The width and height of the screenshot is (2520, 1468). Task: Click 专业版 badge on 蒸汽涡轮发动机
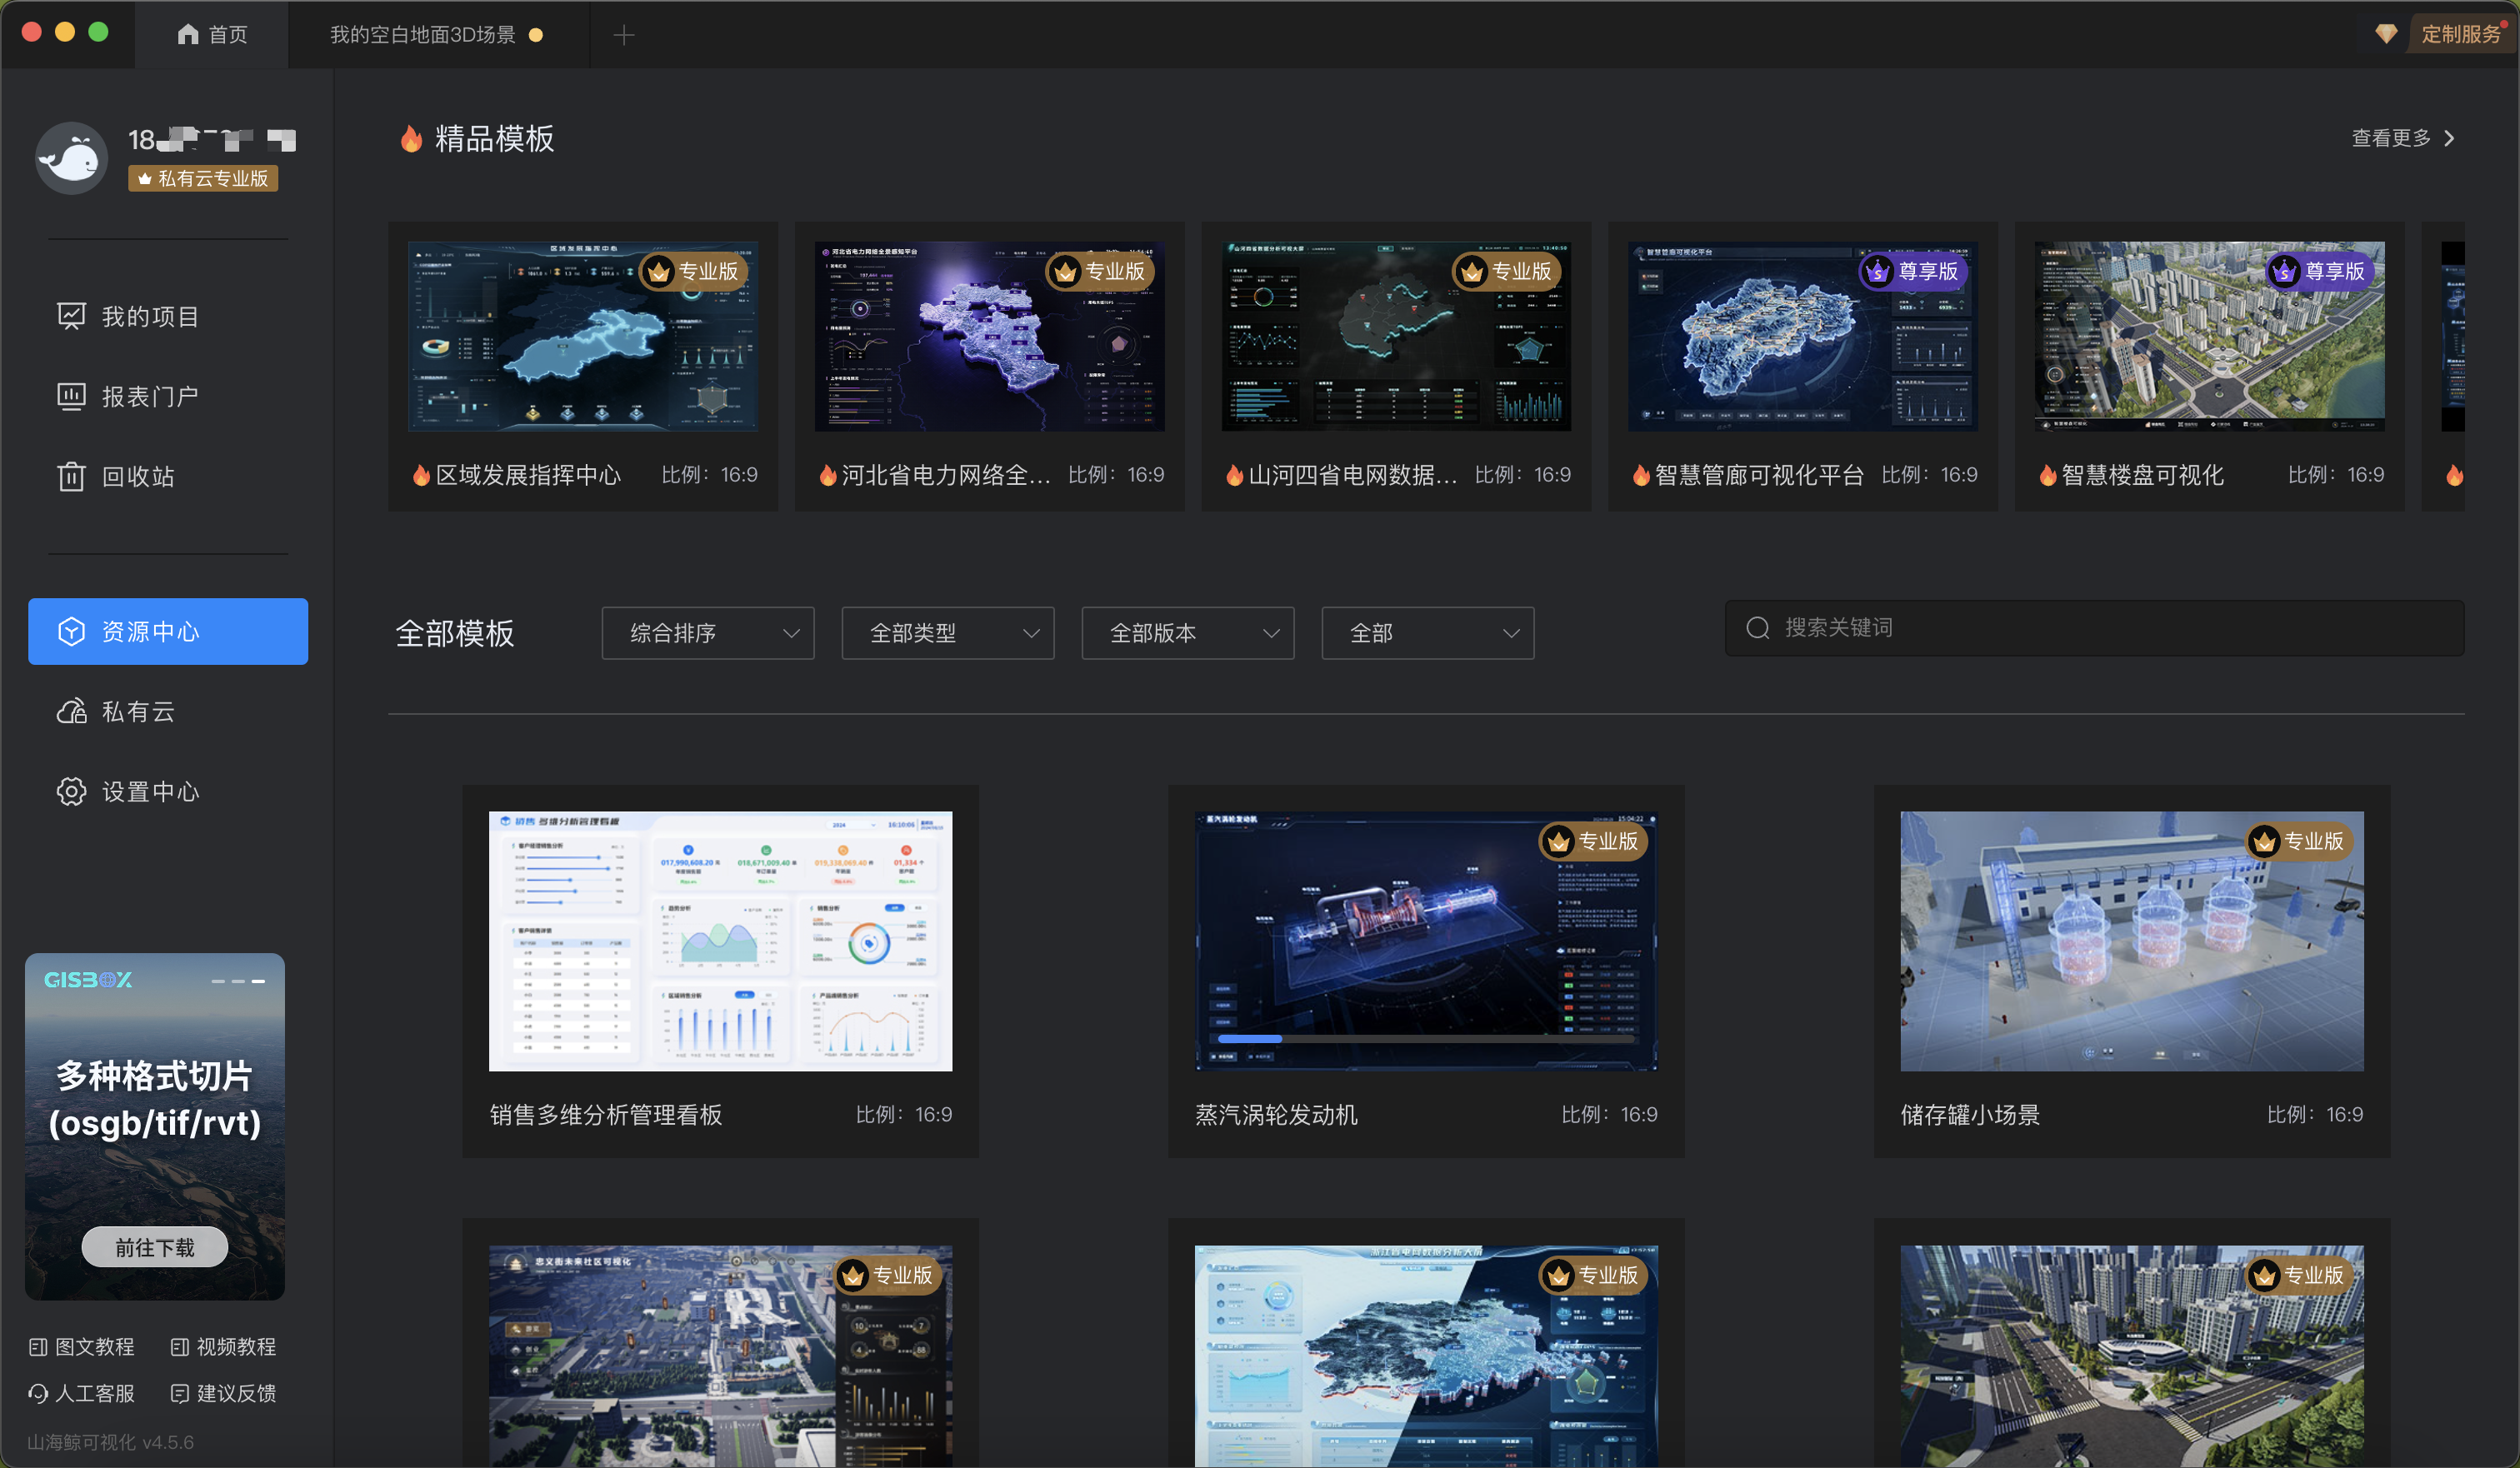click(x=1593, y=841)
